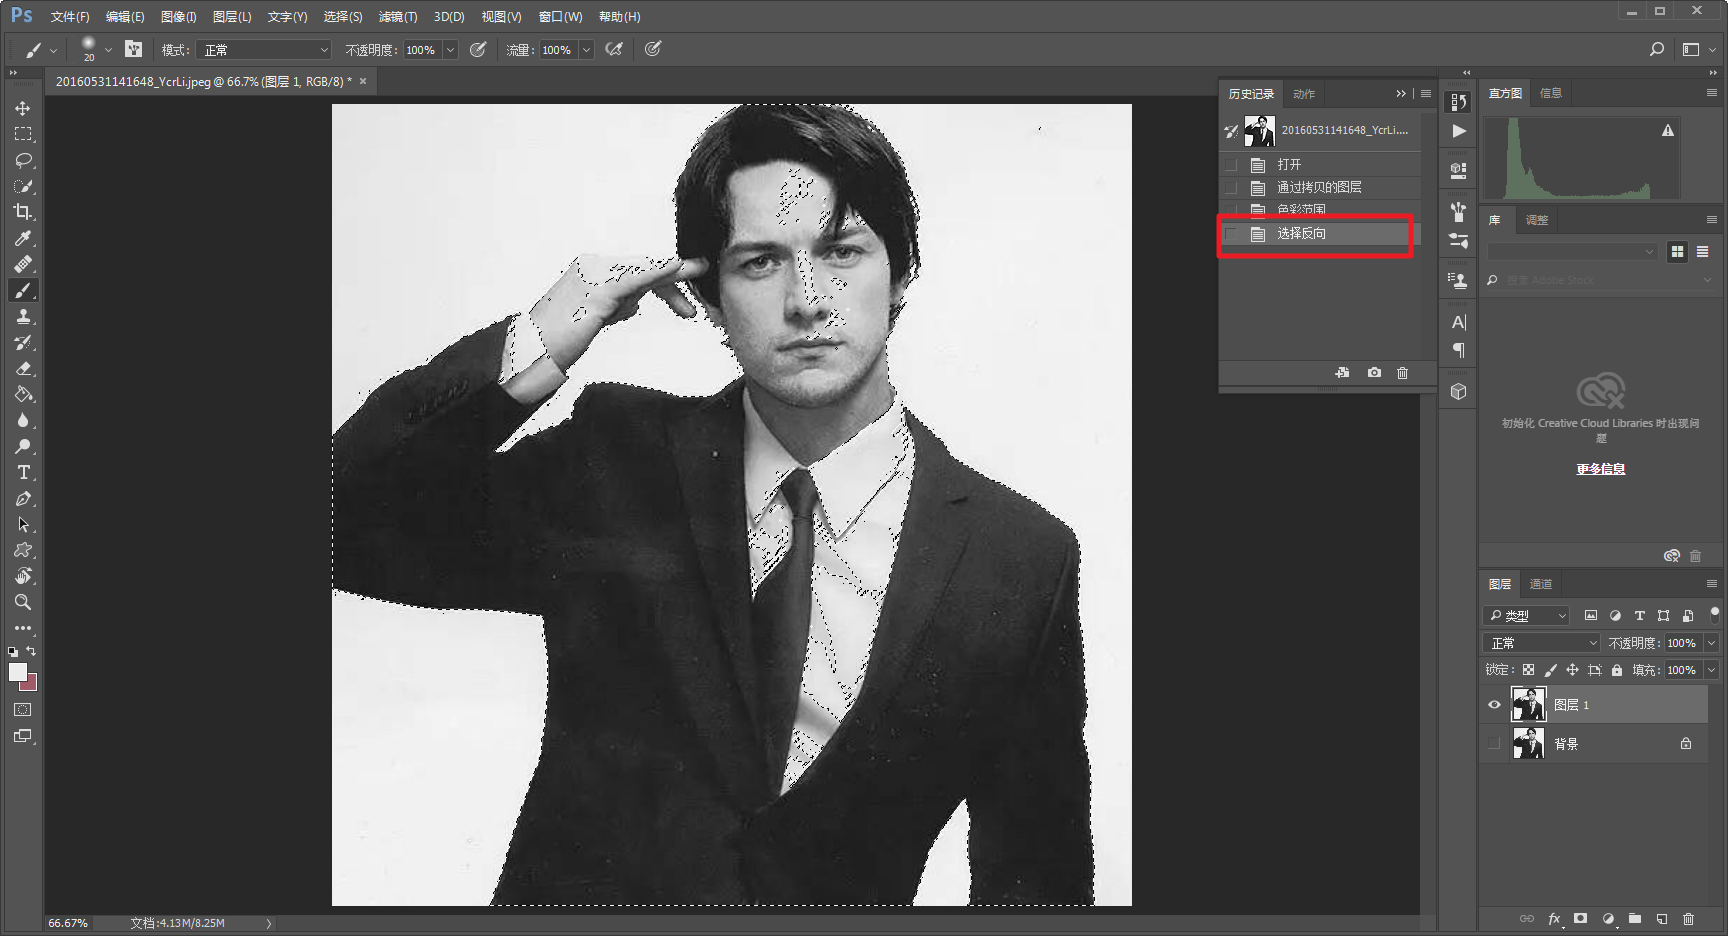The width and height of the screenshot is (1728, 936).
Task: Select the Path Selection tool
Action: pos(23,524)
